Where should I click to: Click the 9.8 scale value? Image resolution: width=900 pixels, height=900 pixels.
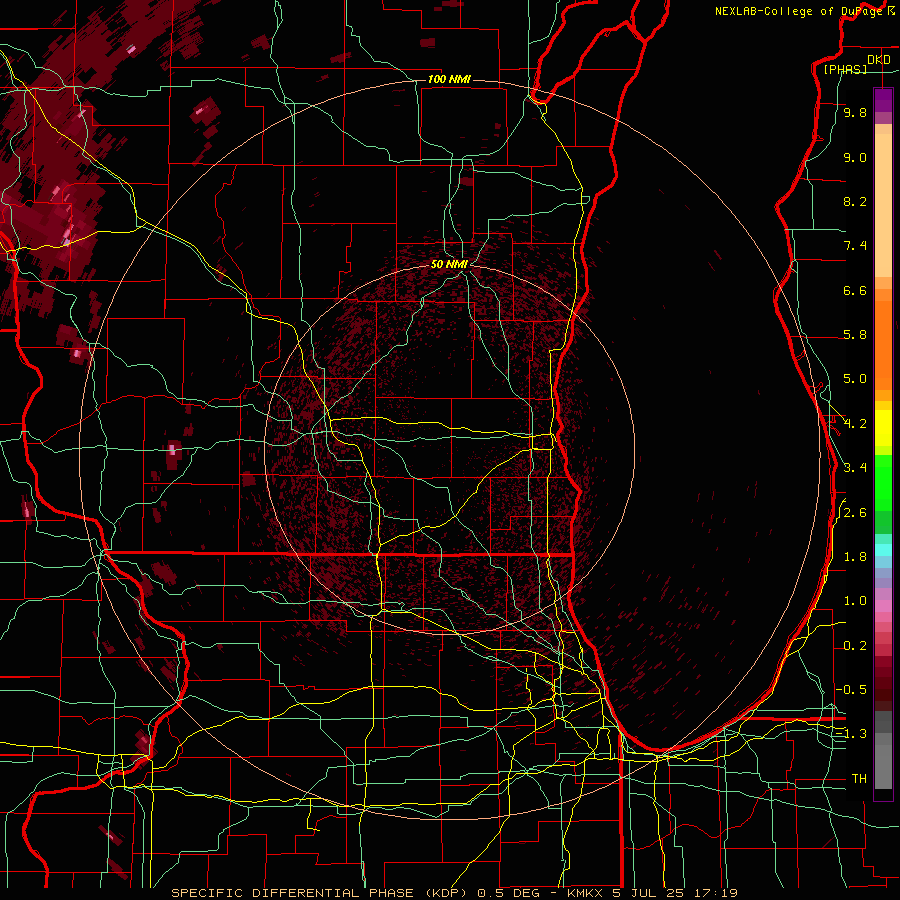click(x=855, y=112)
